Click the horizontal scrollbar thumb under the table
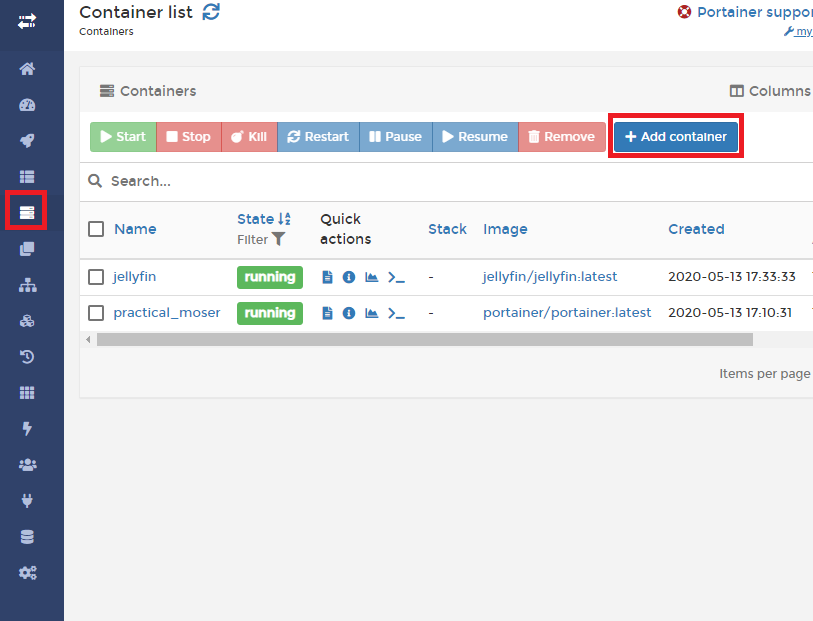This screenshot has height=621, width=813. pos(425,340)
